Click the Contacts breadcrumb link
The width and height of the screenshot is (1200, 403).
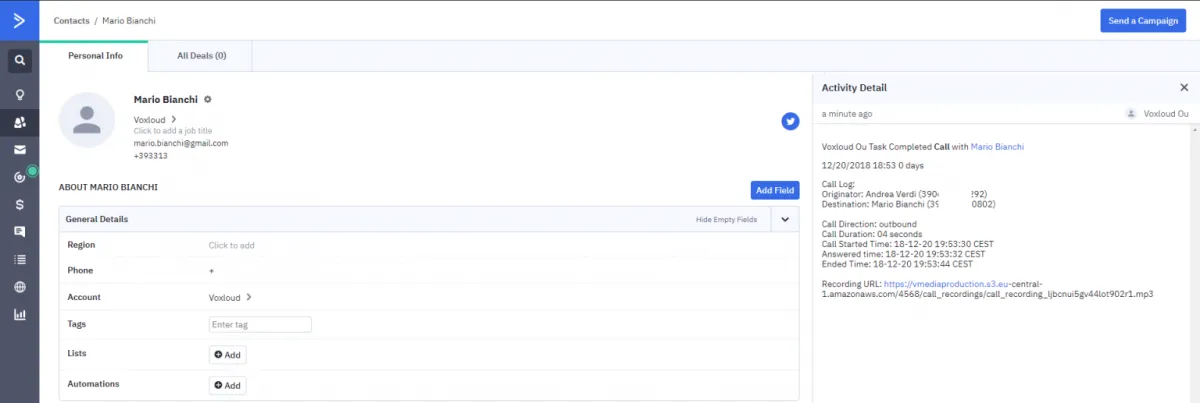point(71,20)
